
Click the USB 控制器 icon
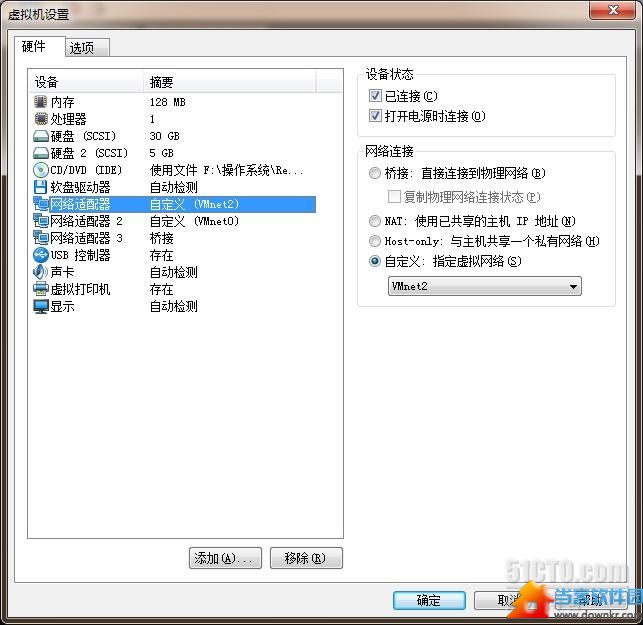click(41, 255)
